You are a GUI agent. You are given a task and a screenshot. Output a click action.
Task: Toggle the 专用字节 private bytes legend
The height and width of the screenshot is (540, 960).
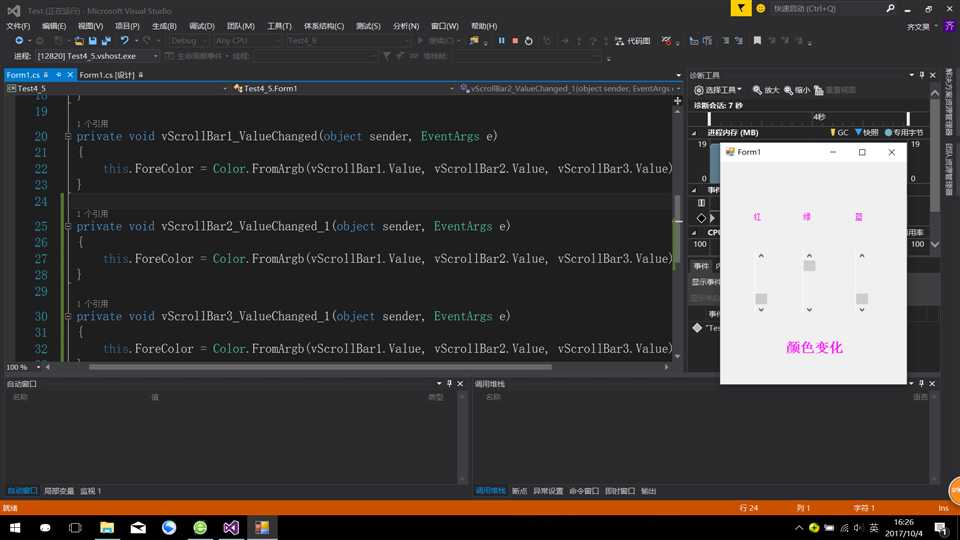pyautogui.click(x=904, y=132)
